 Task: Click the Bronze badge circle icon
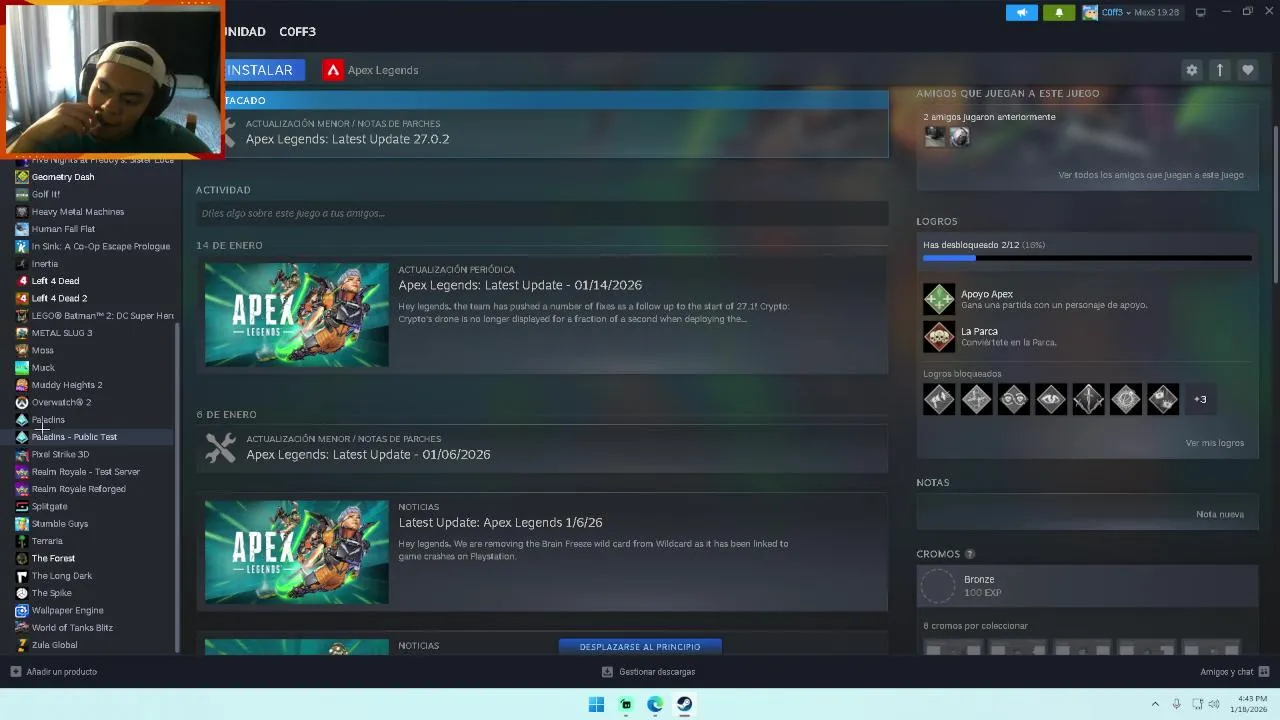(938, 586)
